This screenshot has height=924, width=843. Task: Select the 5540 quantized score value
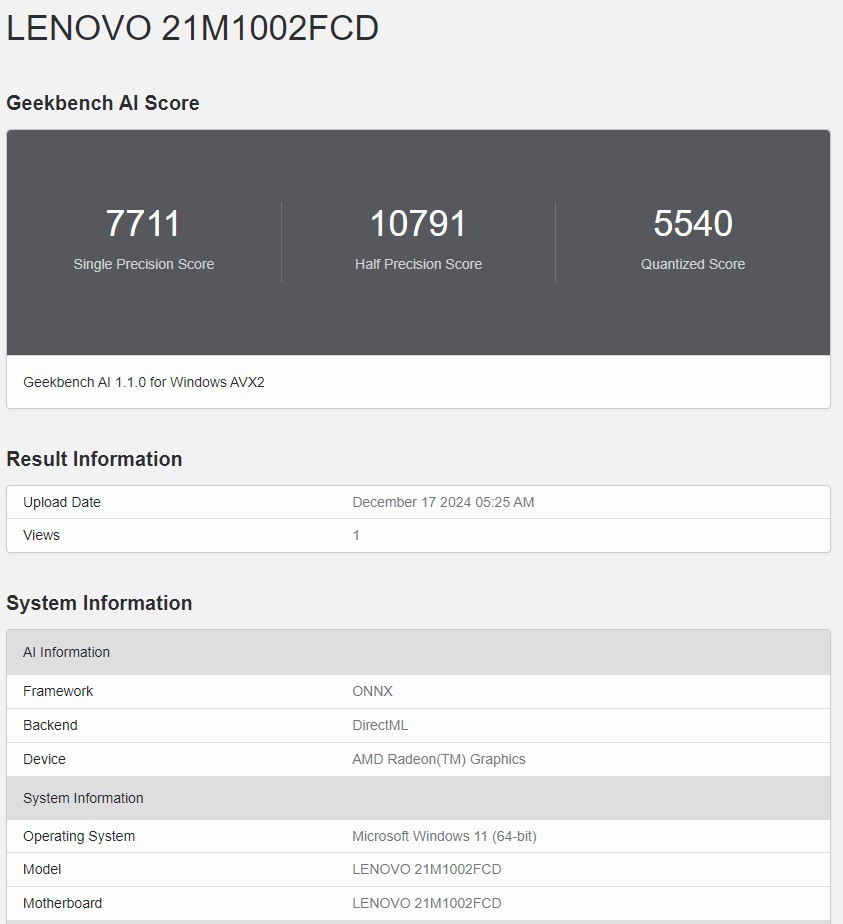(x=693, y=223)
